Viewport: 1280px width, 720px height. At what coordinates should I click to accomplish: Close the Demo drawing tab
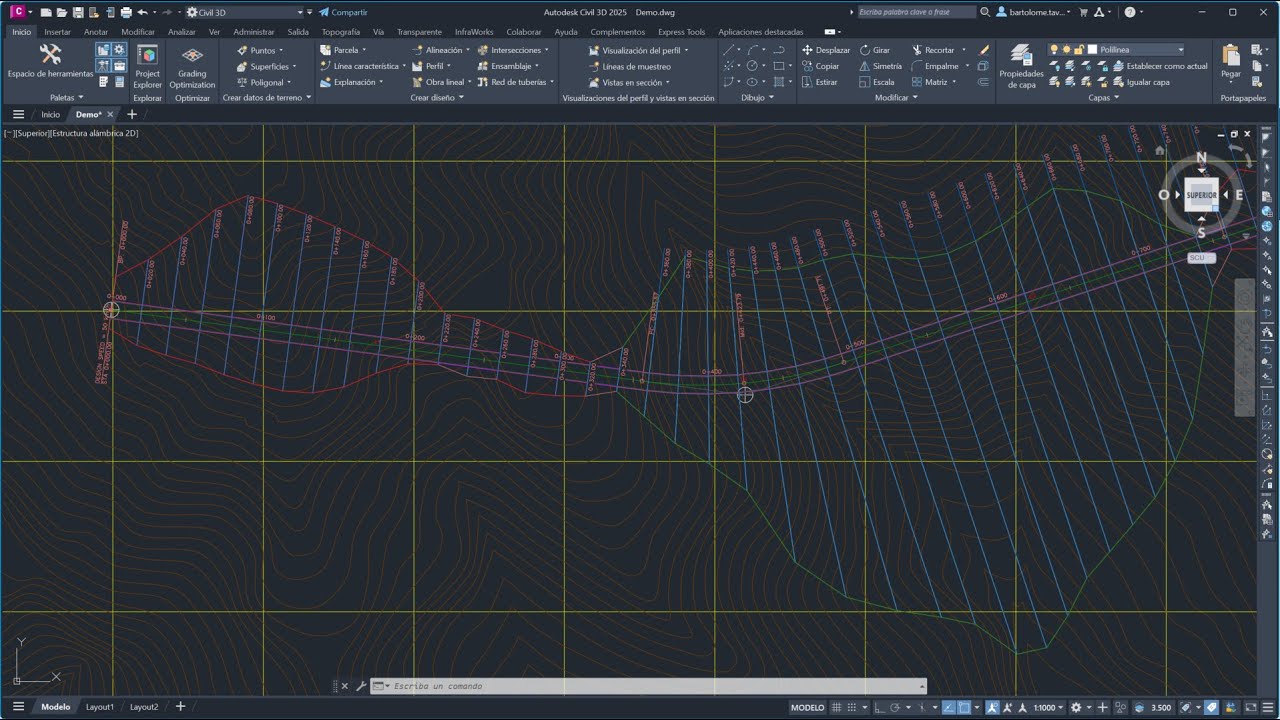pyautogui.click(x=110, y=114)
